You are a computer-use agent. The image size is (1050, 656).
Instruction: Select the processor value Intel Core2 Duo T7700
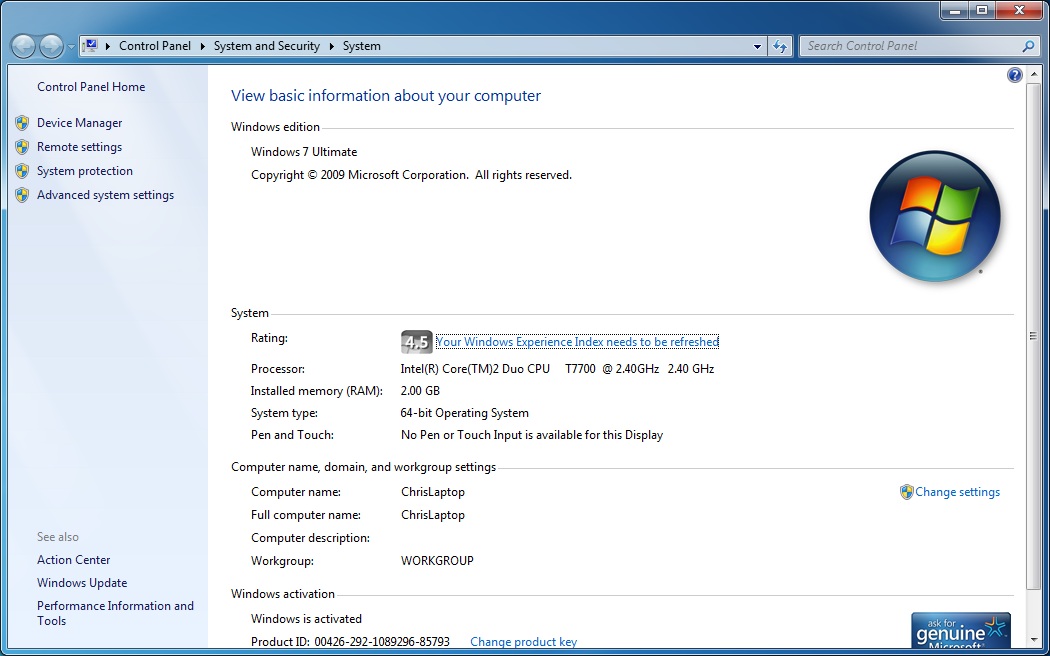(557, 369)
